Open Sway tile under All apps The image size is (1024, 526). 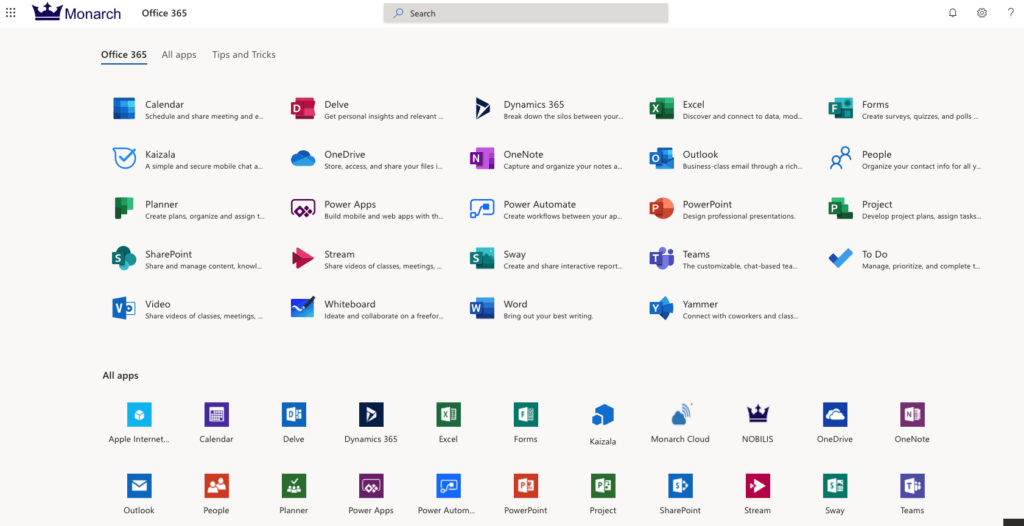pos(835,494)
